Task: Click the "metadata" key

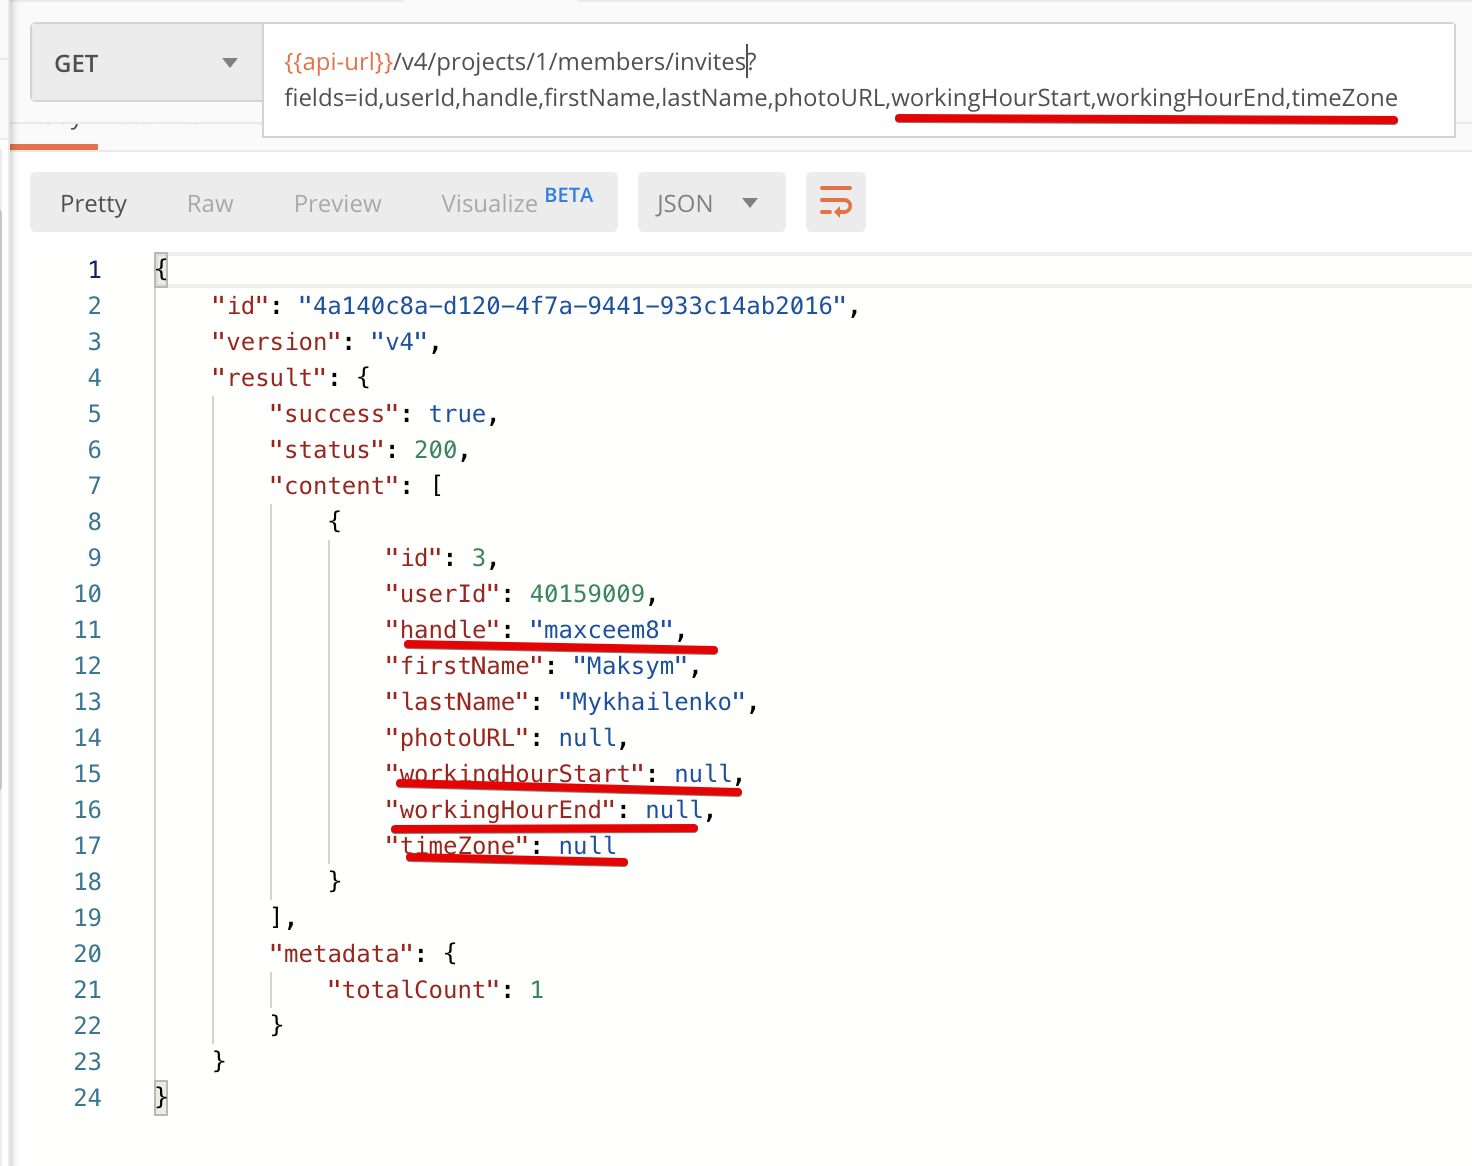Action: (x=342, y=954)
